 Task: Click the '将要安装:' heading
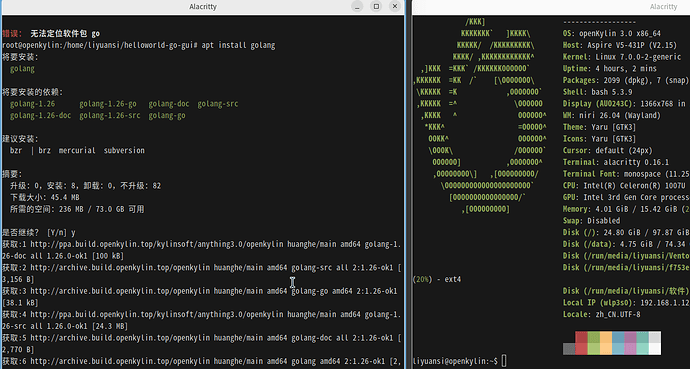point(20,57)
